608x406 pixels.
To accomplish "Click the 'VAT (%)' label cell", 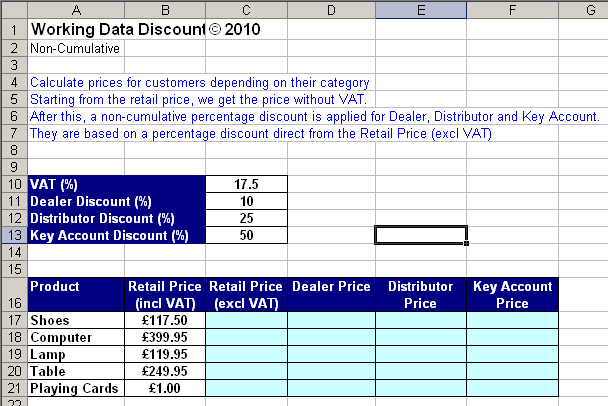I will point(117,184).
